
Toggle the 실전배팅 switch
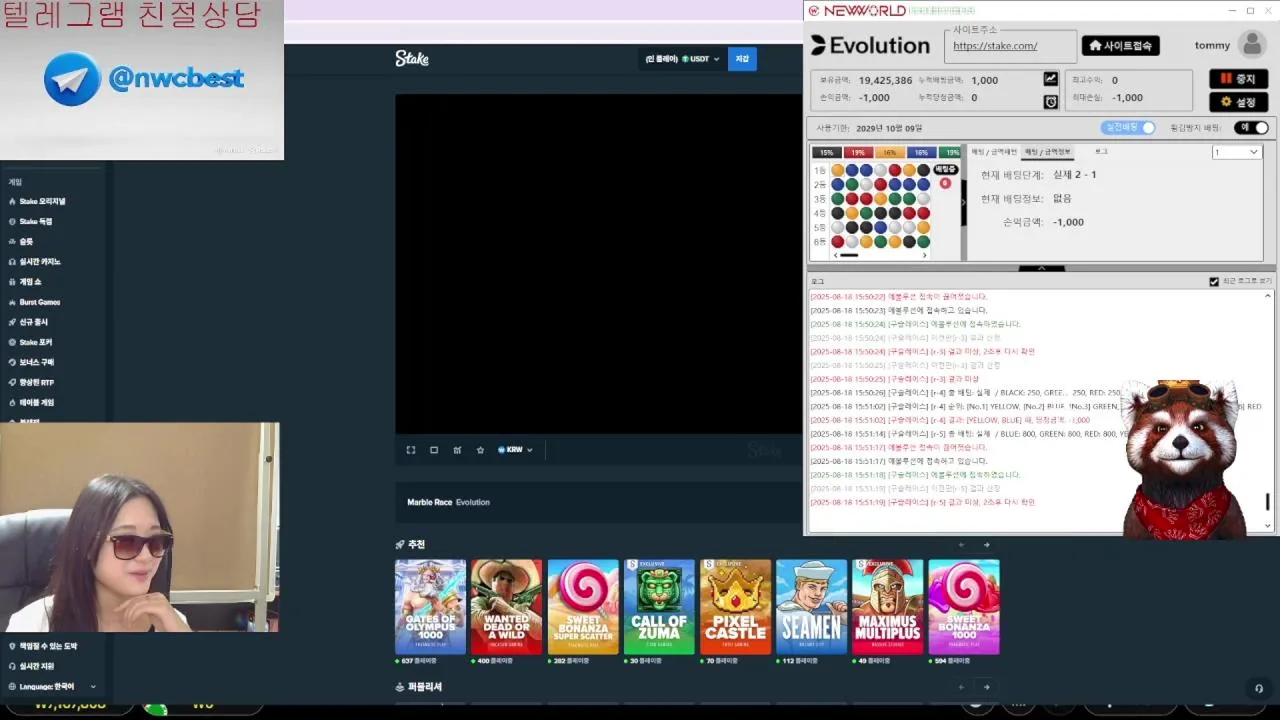tap(1128, 128)
